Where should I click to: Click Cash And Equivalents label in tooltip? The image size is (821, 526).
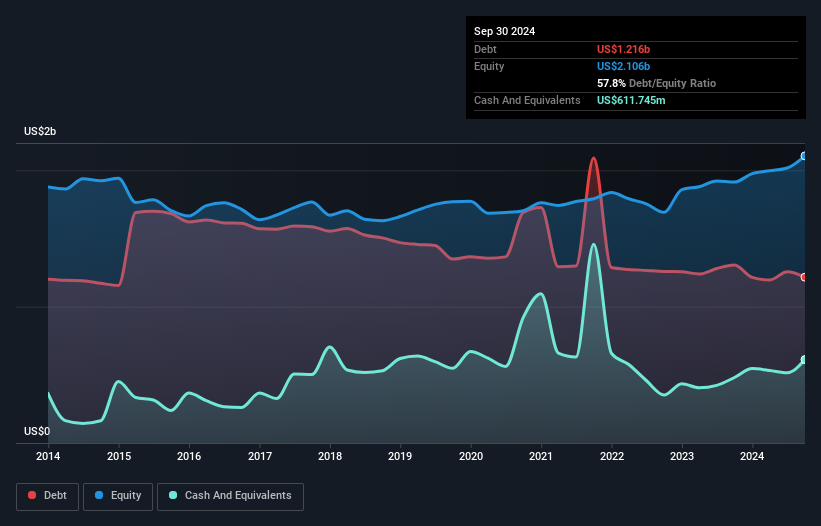(x=527, y=100)
